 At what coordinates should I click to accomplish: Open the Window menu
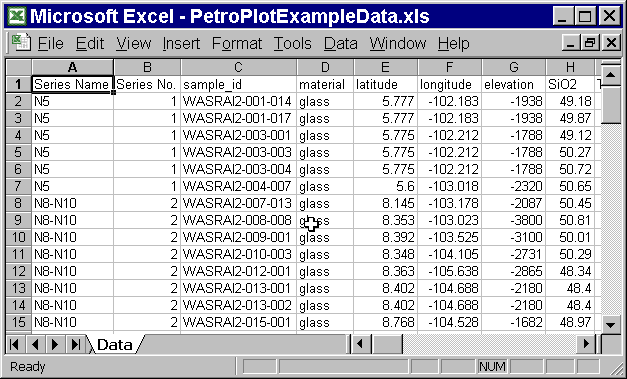coord(398,43)
